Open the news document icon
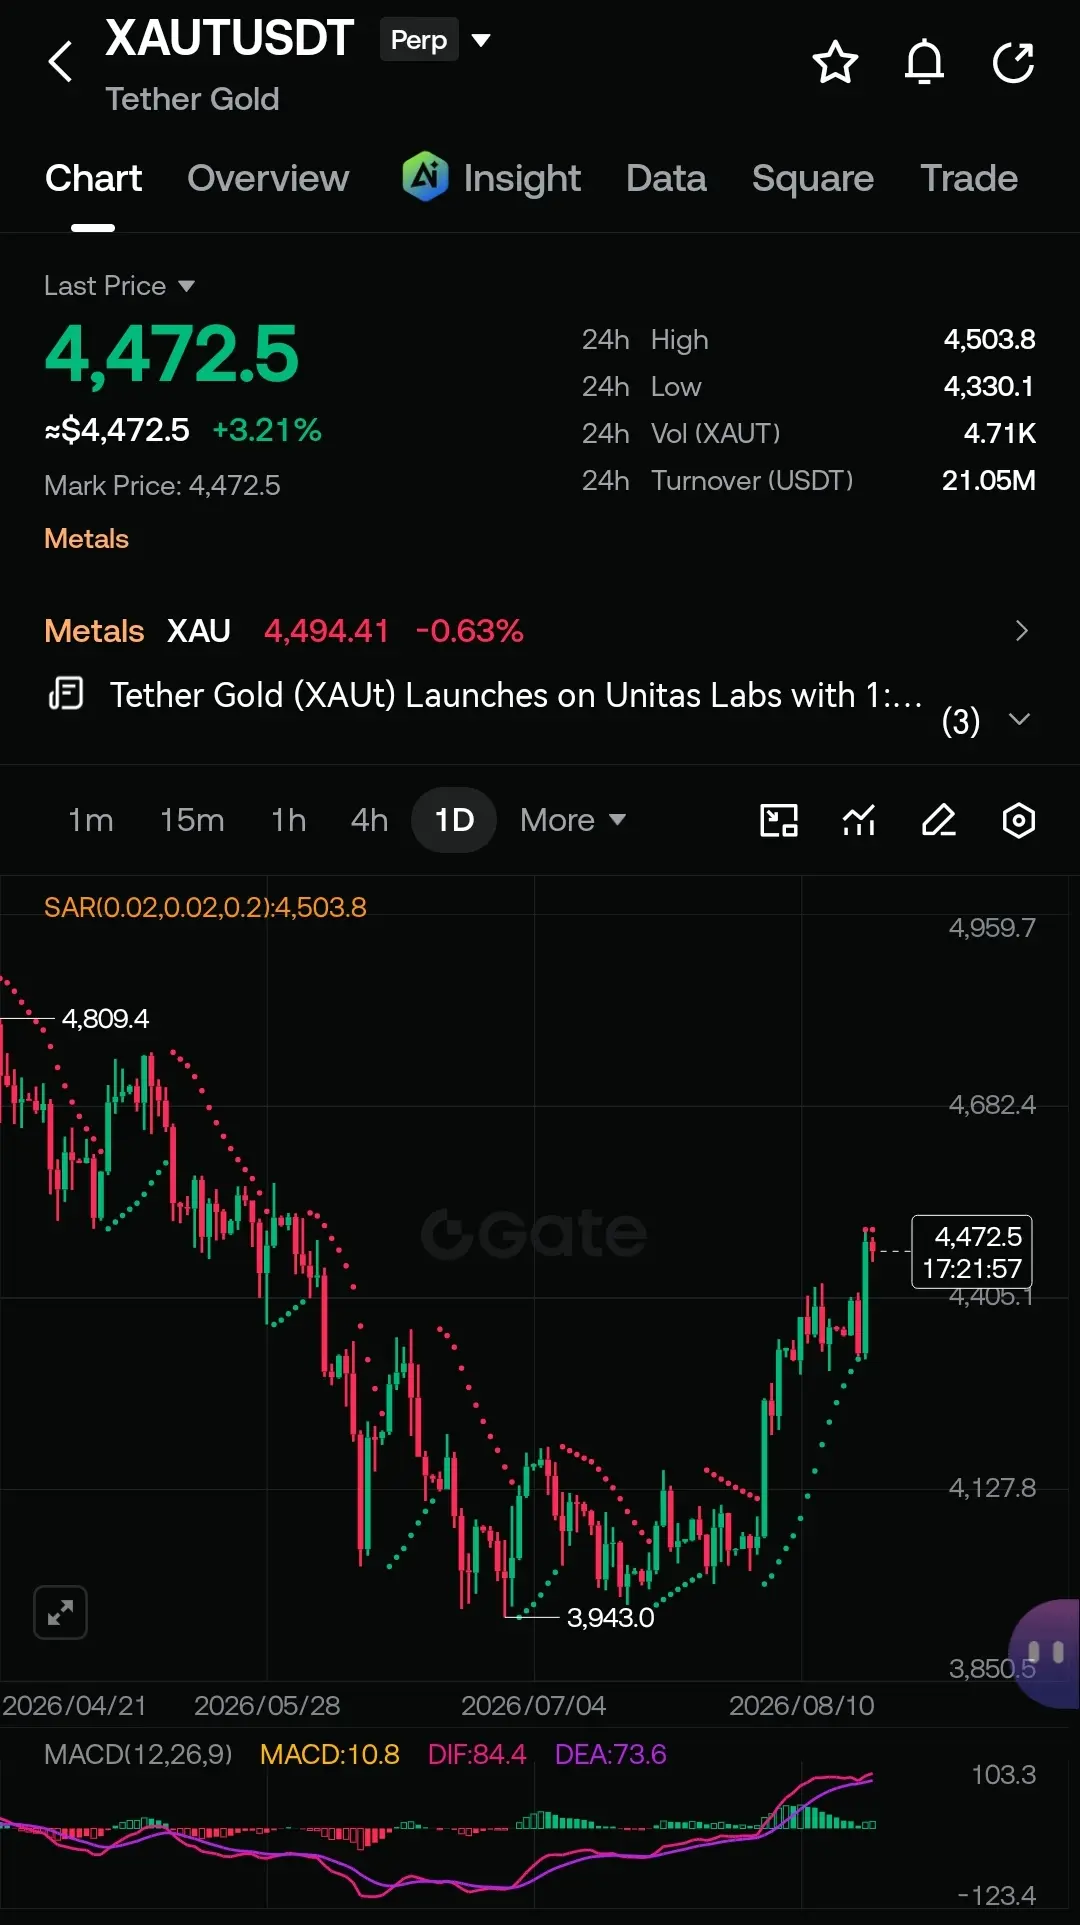1080x1925 pixels. click(66, 693)
